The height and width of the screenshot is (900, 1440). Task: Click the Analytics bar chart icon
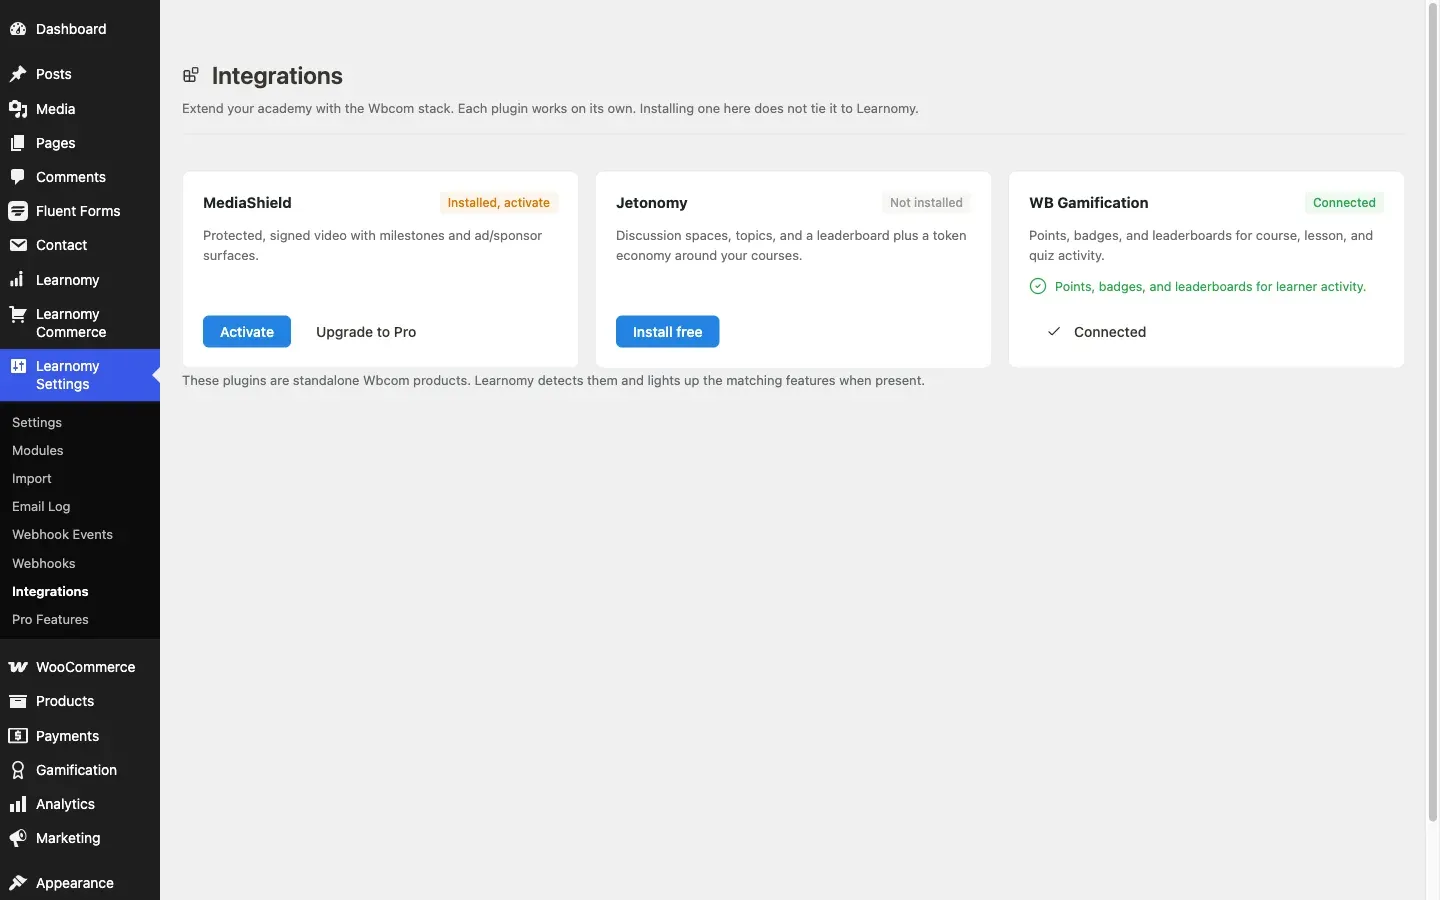[18, 804]
